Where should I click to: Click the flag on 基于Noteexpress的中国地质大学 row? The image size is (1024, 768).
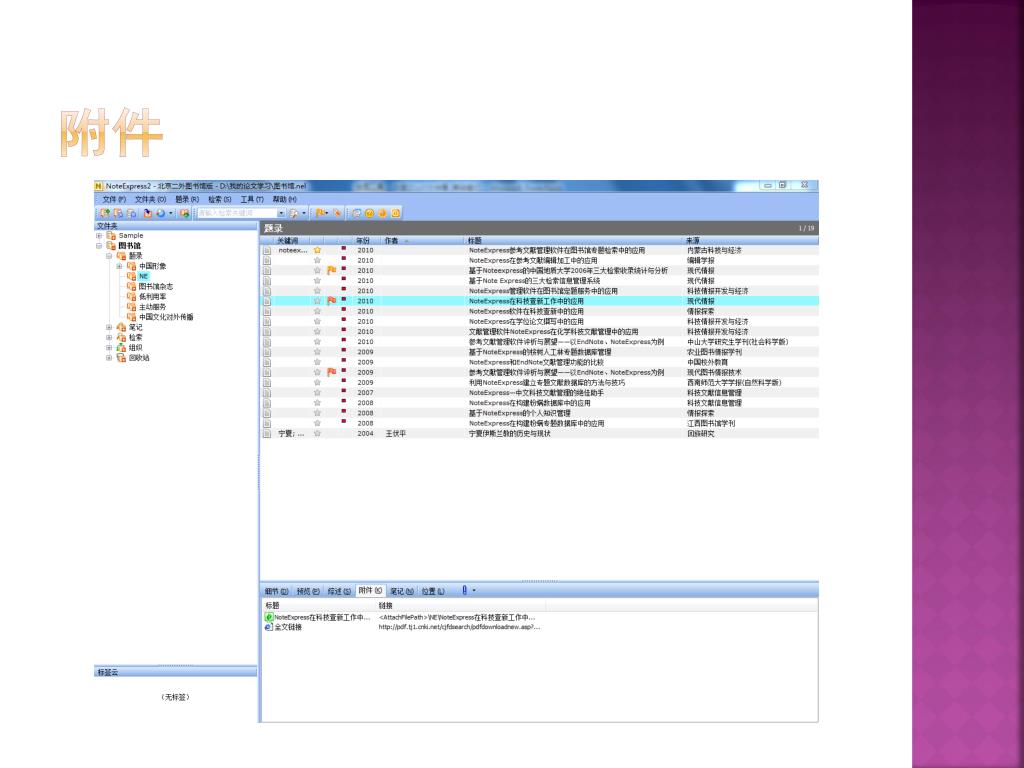[x=332, y=270]
